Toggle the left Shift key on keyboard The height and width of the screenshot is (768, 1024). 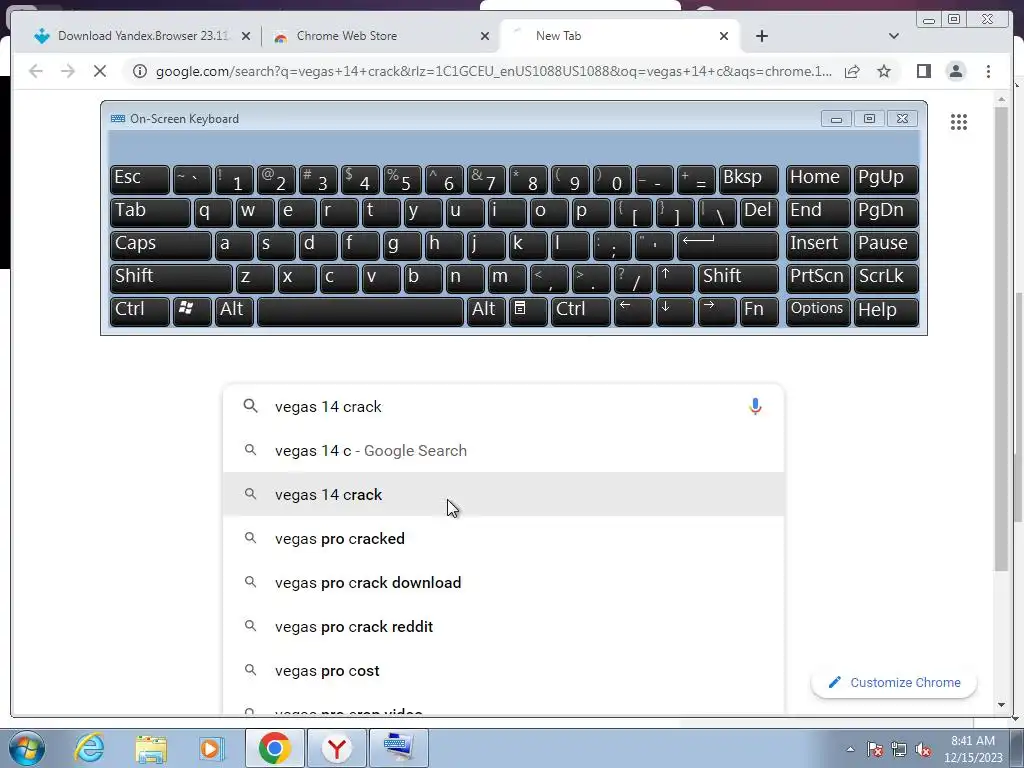tap(171, 278)
